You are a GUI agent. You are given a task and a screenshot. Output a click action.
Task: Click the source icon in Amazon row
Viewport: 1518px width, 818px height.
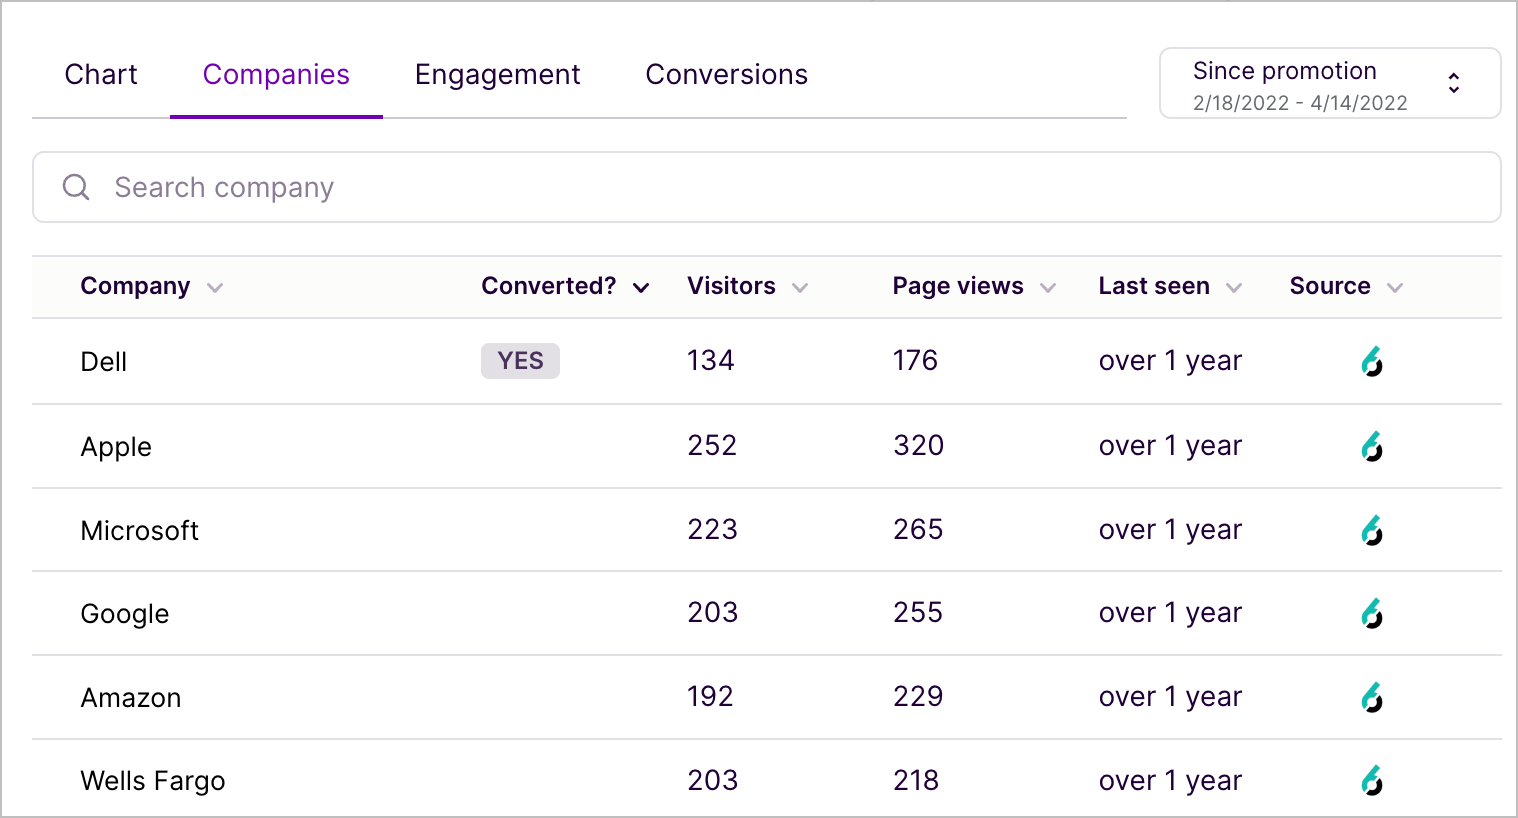point(1372,697)
